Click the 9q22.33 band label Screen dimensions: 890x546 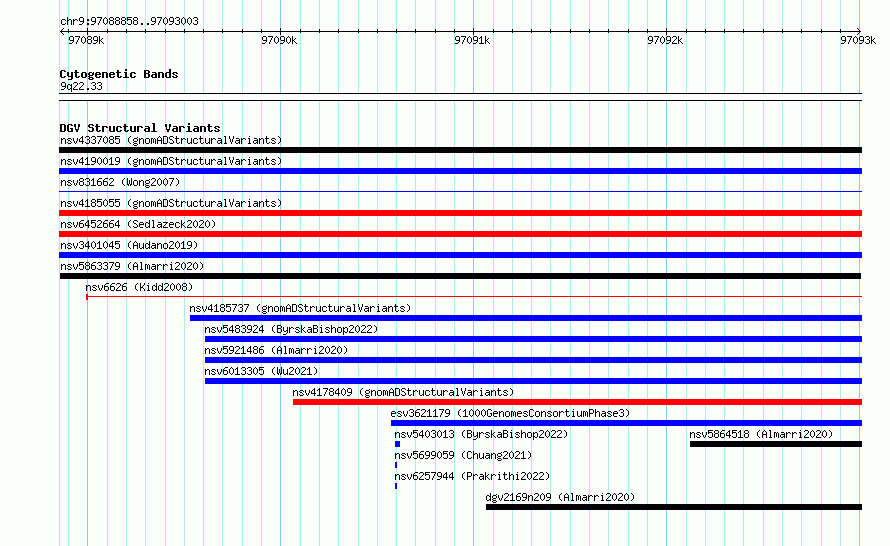click(x=81, y=86)
